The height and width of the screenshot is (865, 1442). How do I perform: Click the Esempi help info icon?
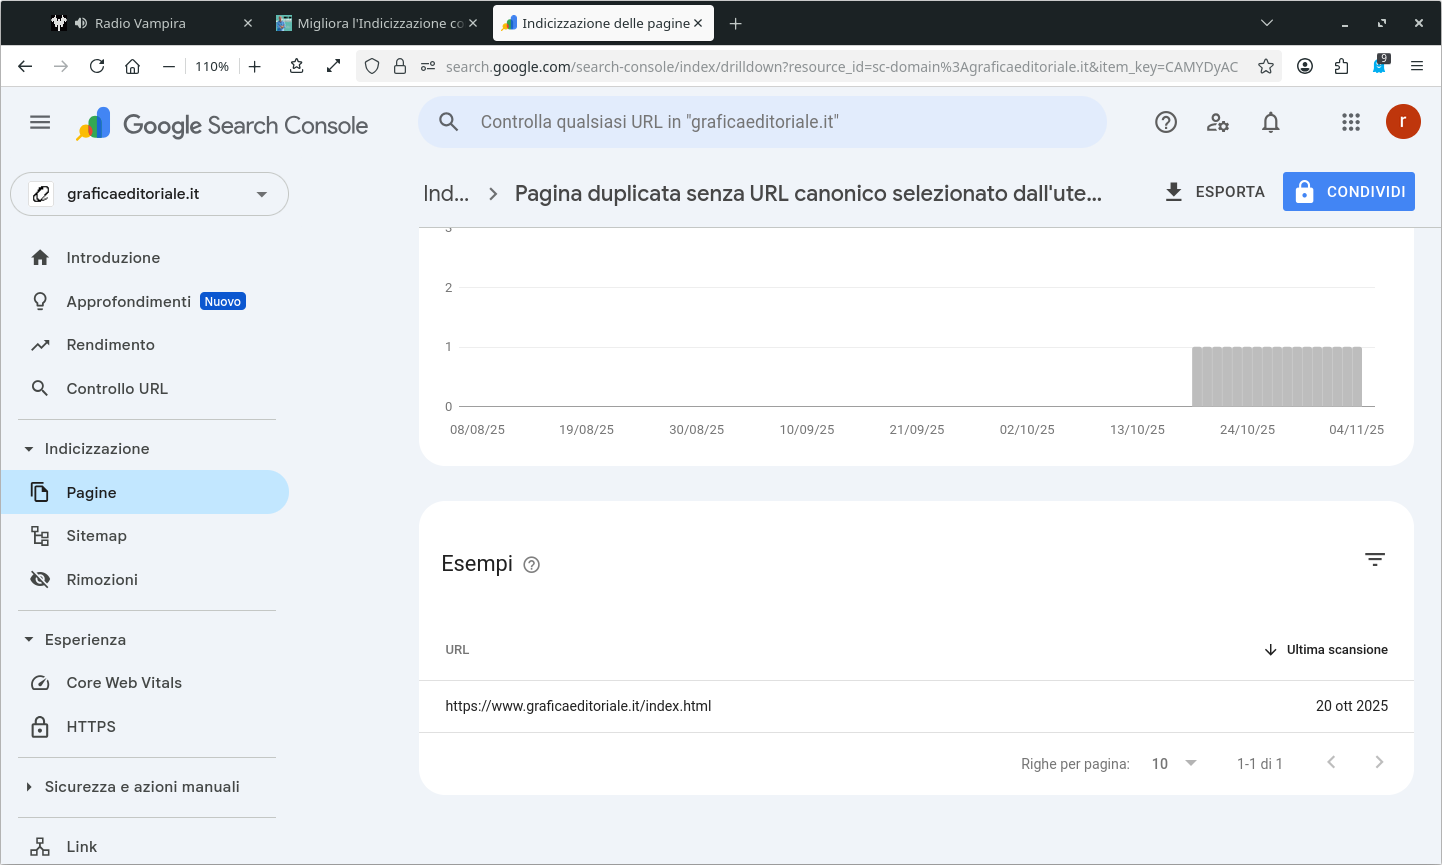point(532,565)
